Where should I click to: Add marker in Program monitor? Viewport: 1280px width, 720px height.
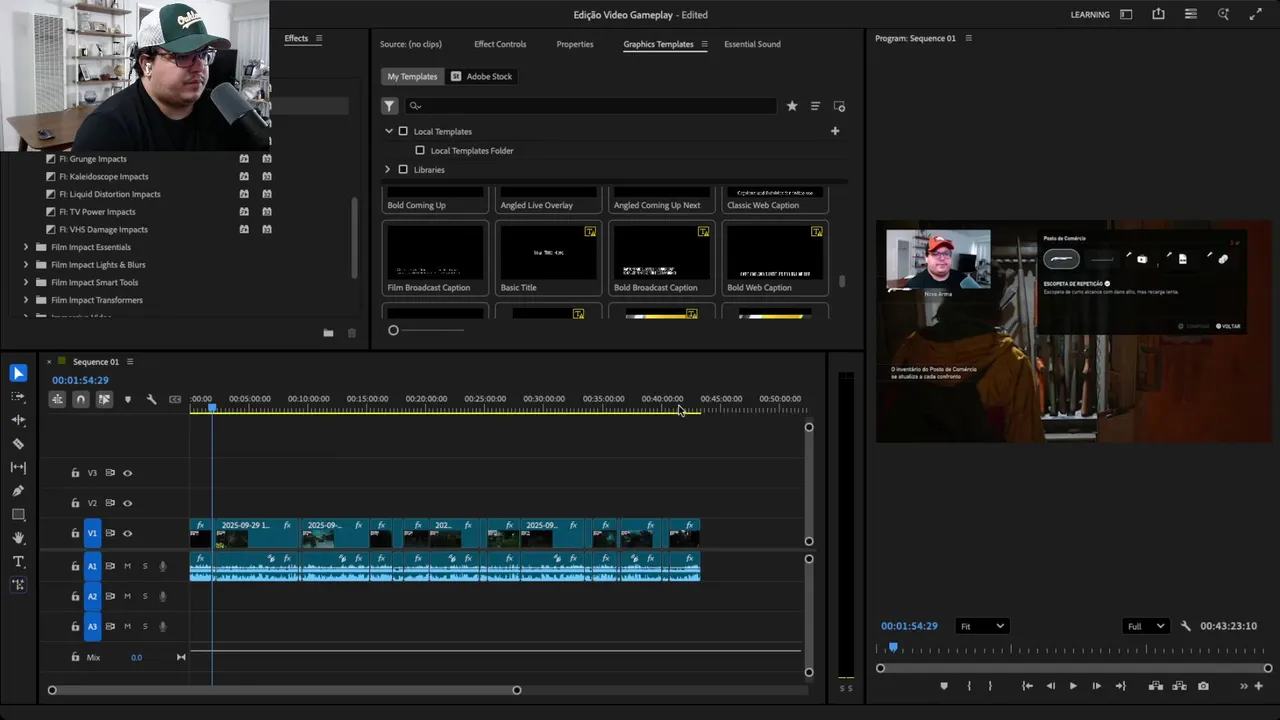[x=943, y=686]
